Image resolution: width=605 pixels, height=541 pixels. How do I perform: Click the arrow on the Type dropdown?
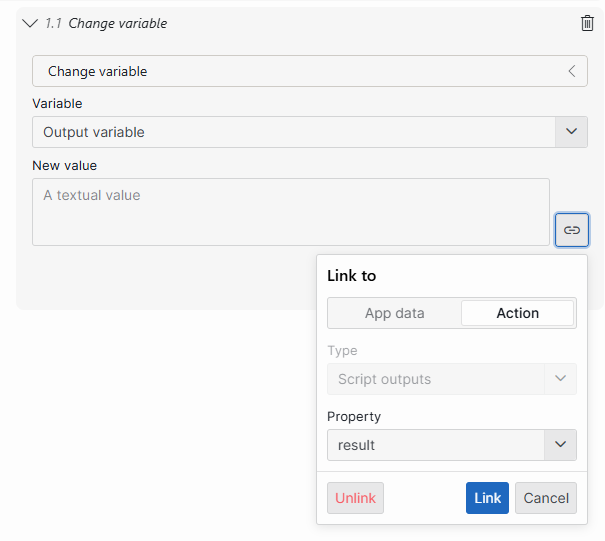(x=560, y=379)
